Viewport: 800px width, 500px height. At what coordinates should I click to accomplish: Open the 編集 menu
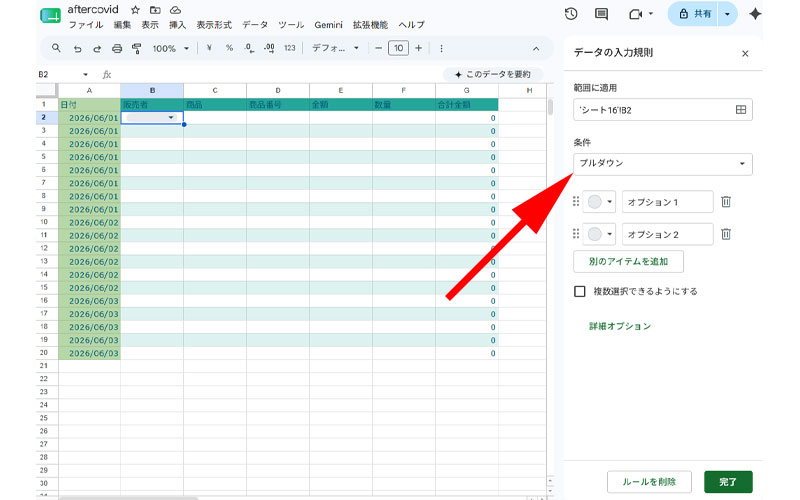point(122,24)
